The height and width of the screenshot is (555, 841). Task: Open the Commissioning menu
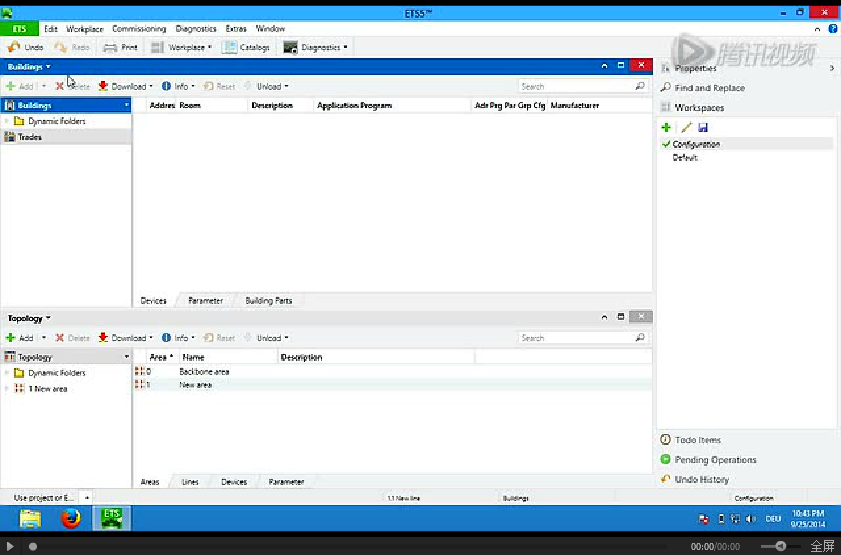(139, 29)
